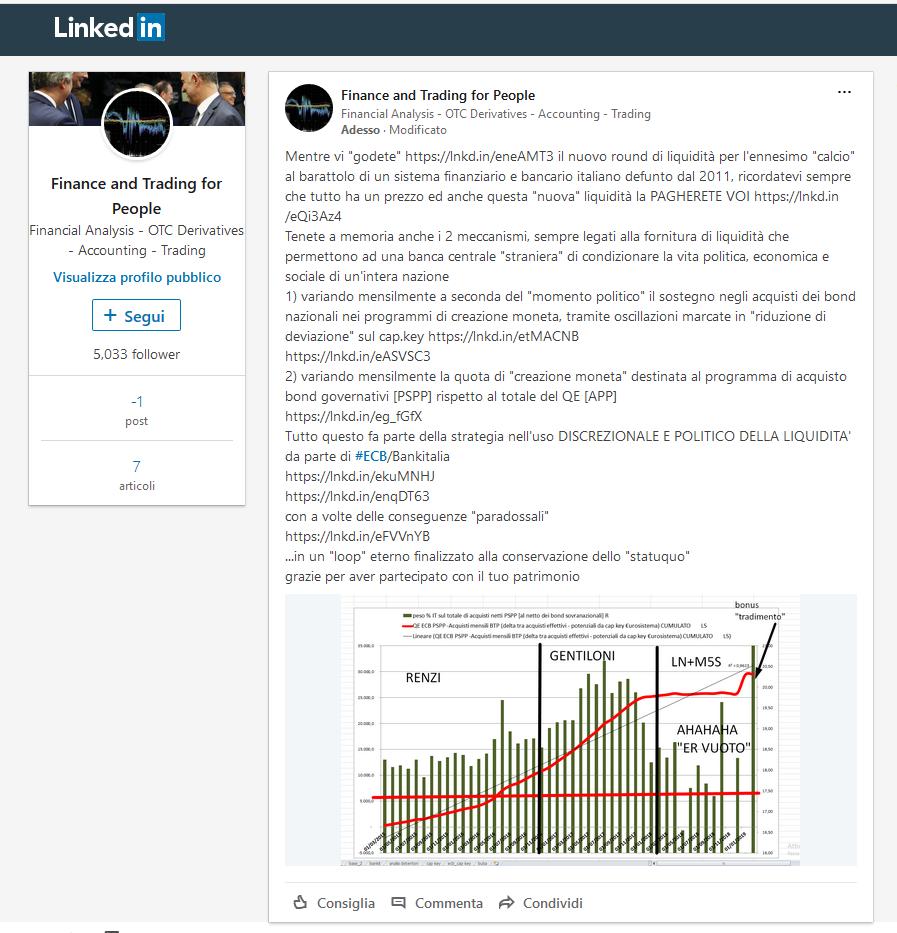Click the post author name heading
897x933 pixels.
point(438,95)
